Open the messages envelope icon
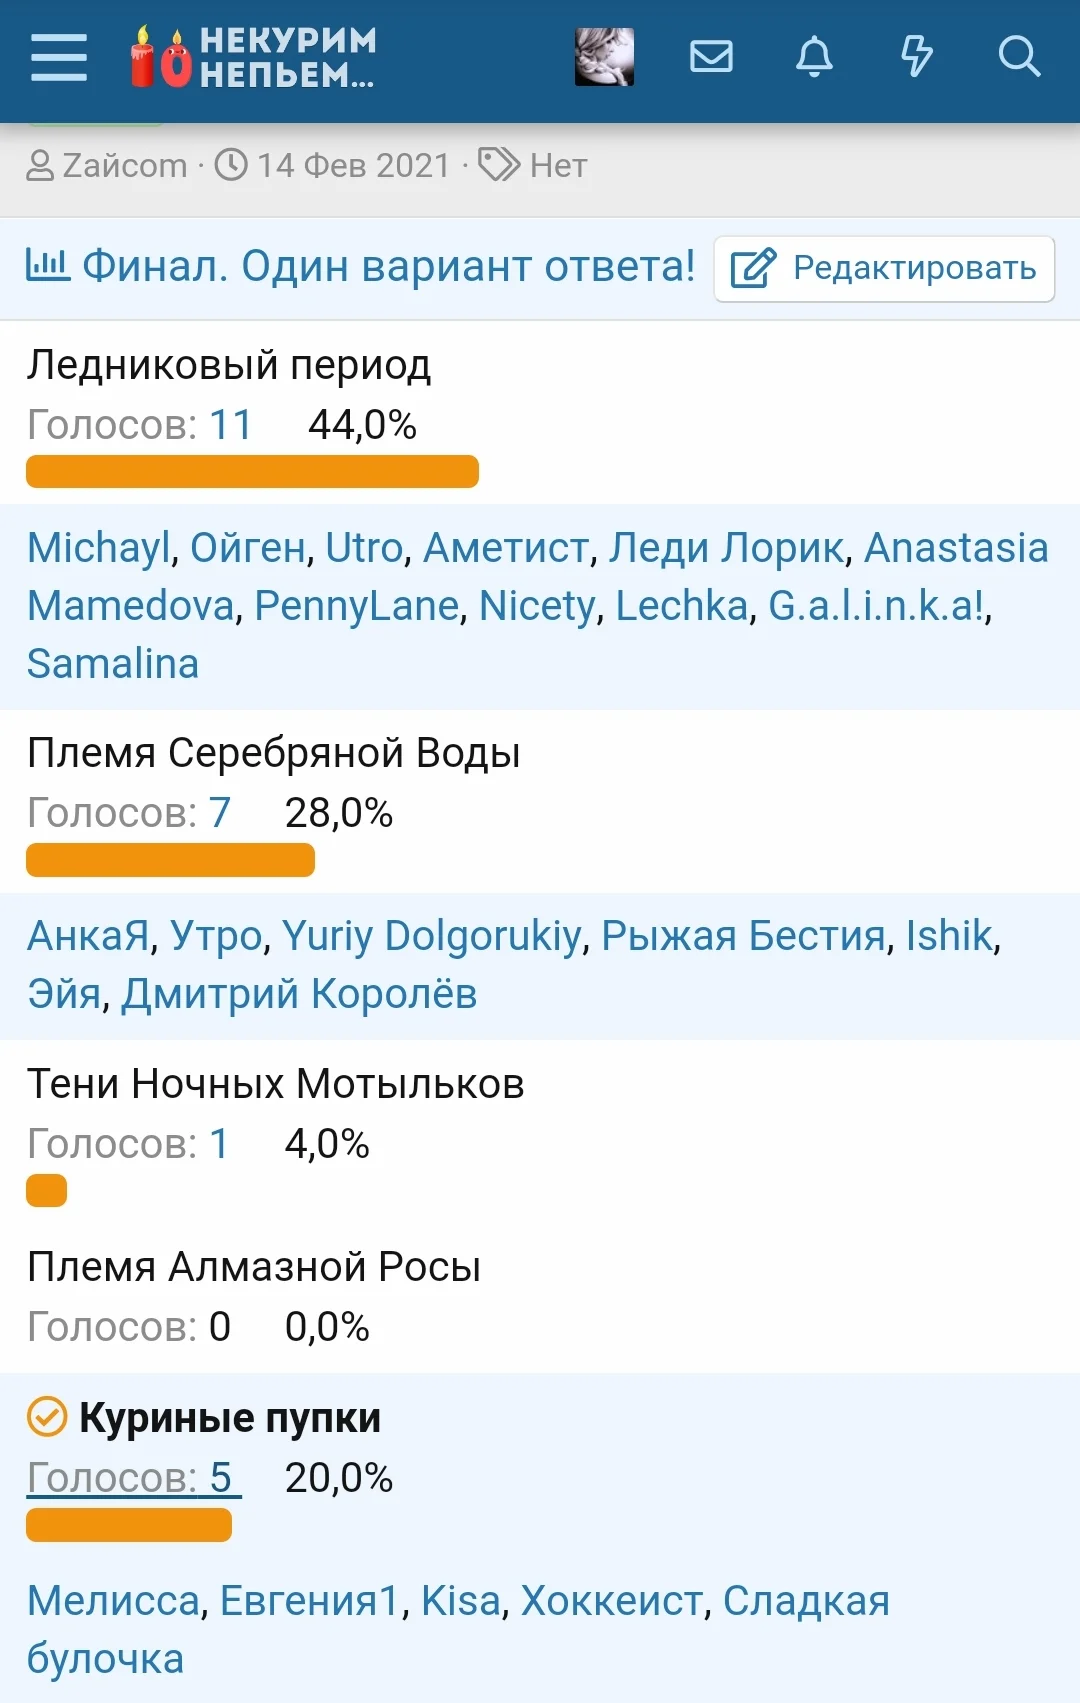Viewport: 1080px width, 1703px height. pos(711,57)
